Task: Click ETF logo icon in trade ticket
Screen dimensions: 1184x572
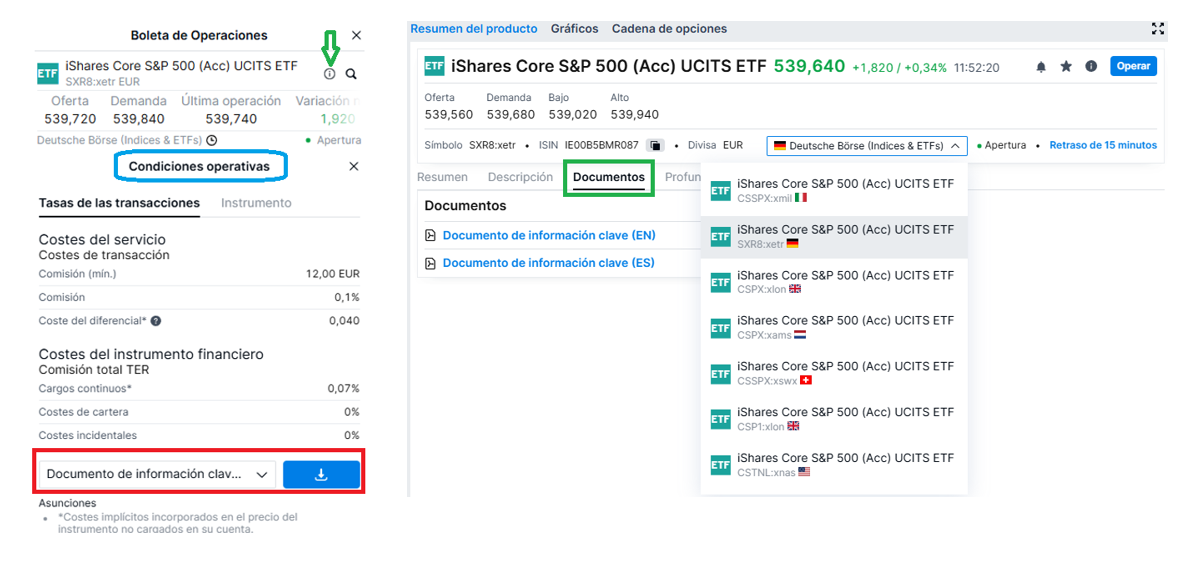Action: 48,74
